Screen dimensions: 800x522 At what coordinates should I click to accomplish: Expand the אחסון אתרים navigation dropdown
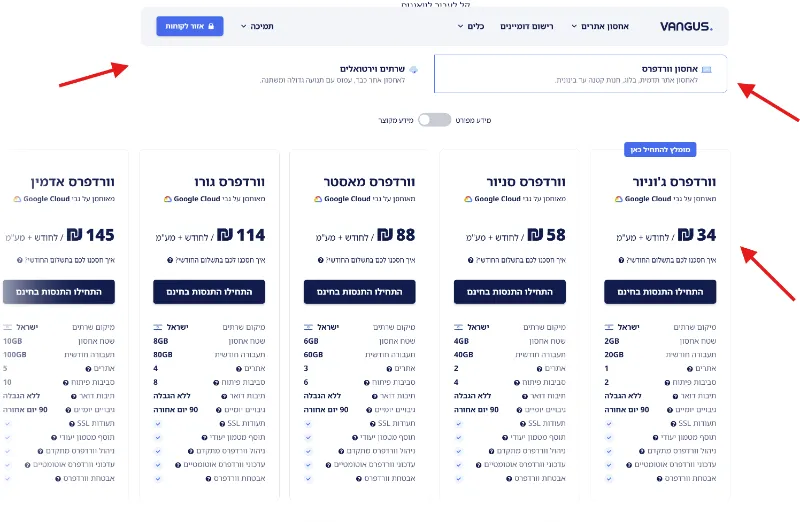tap(600, 26)
